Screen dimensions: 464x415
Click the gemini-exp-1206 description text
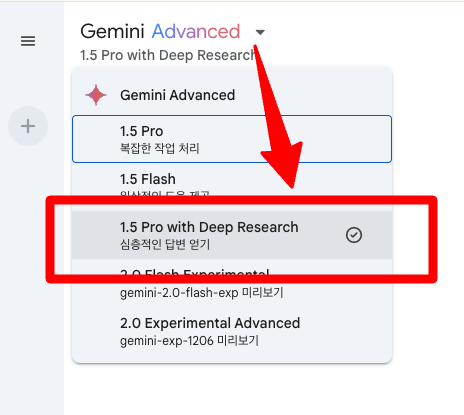pyautogui.click(x=189, y=341)
